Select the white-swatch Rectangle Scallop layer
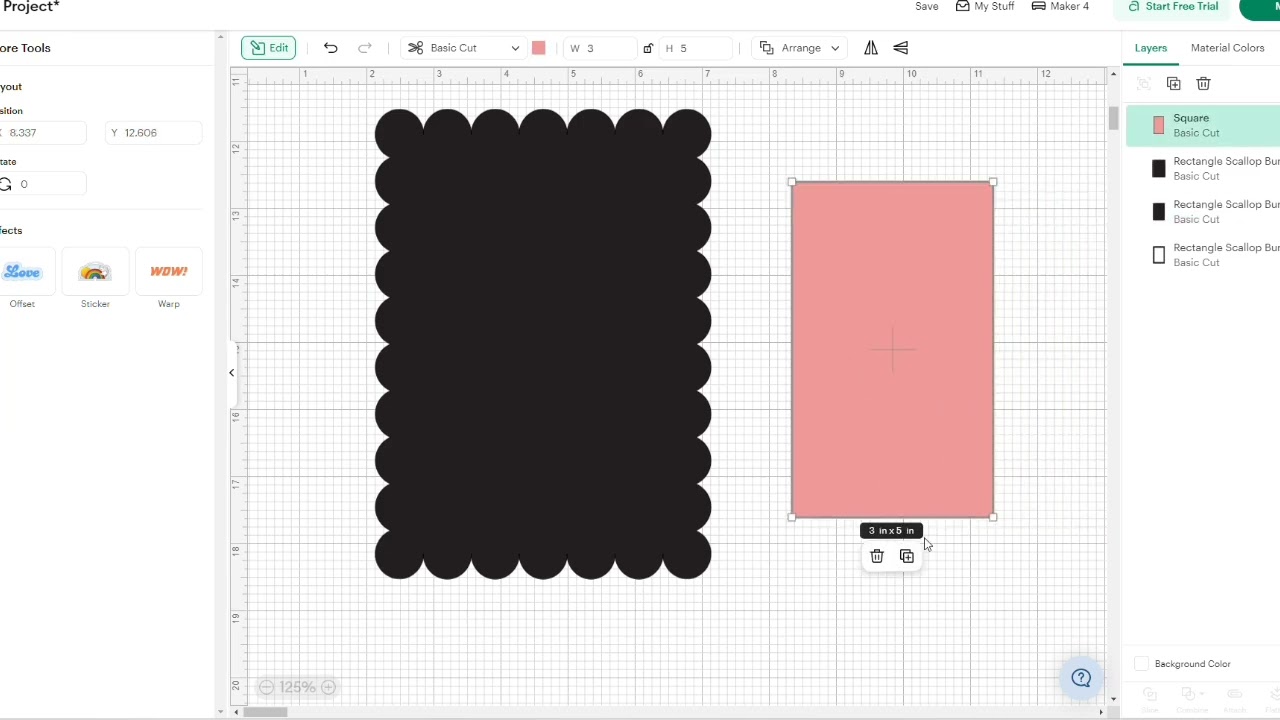The height and width of the screenshot is (720, 1280). coord(1203,255)
